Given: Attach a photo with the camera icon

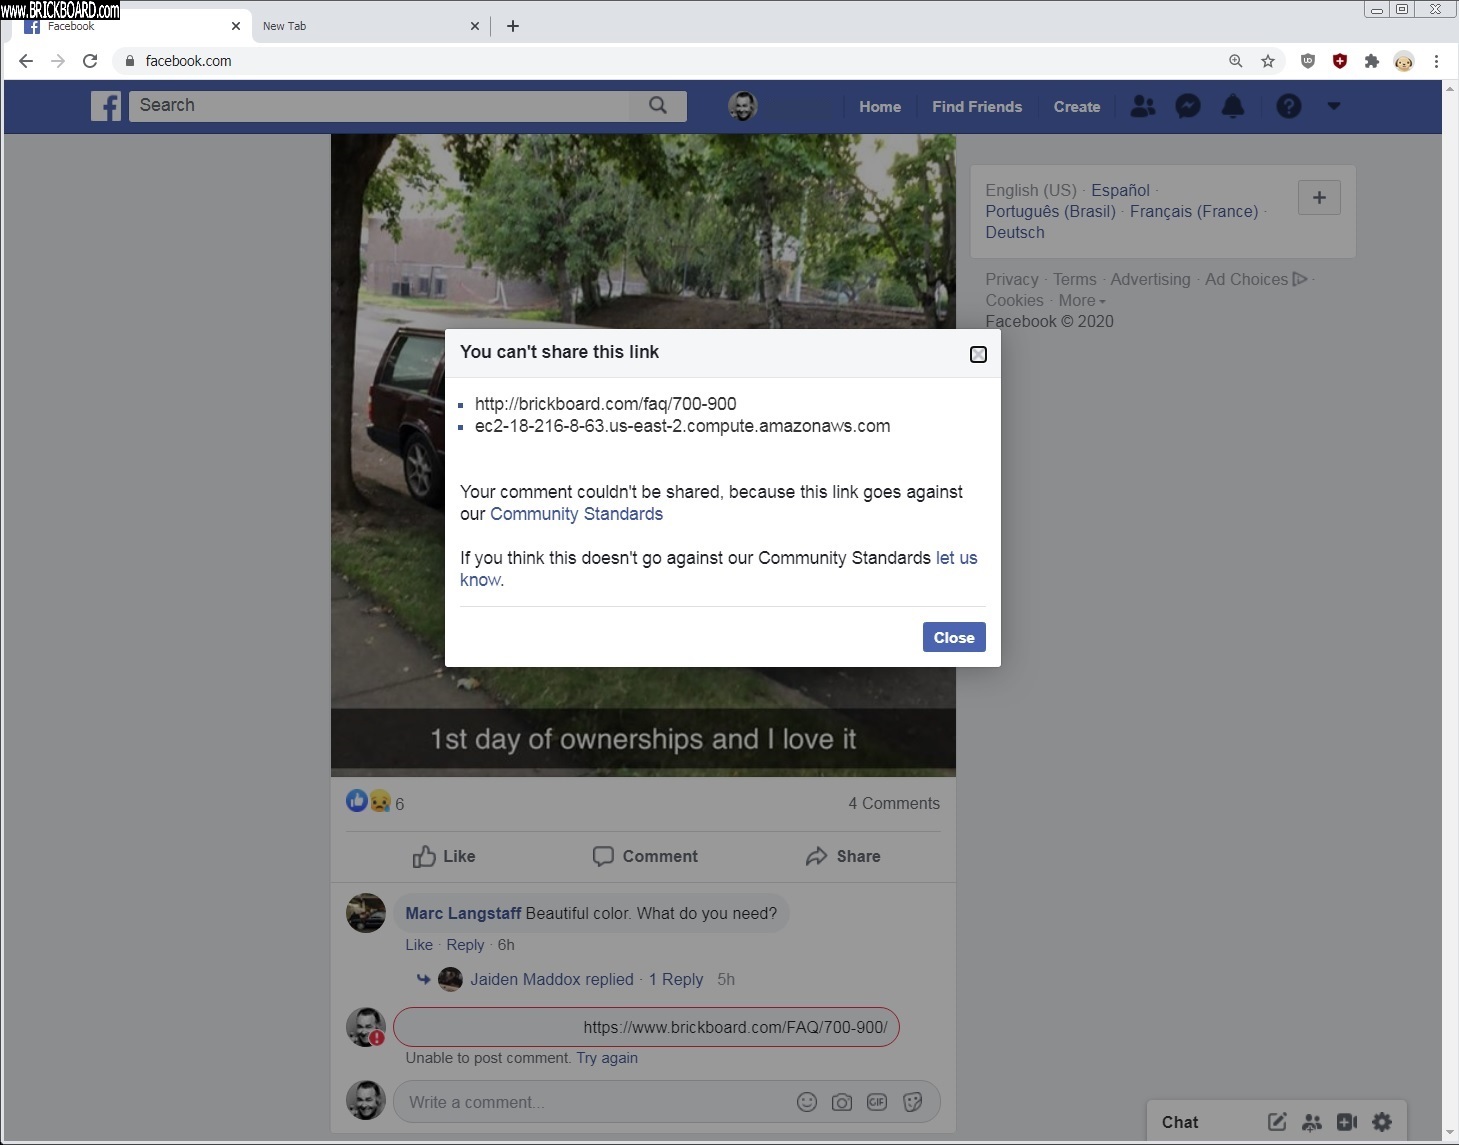Looking at the screenshot, I should coord(842,1102).
